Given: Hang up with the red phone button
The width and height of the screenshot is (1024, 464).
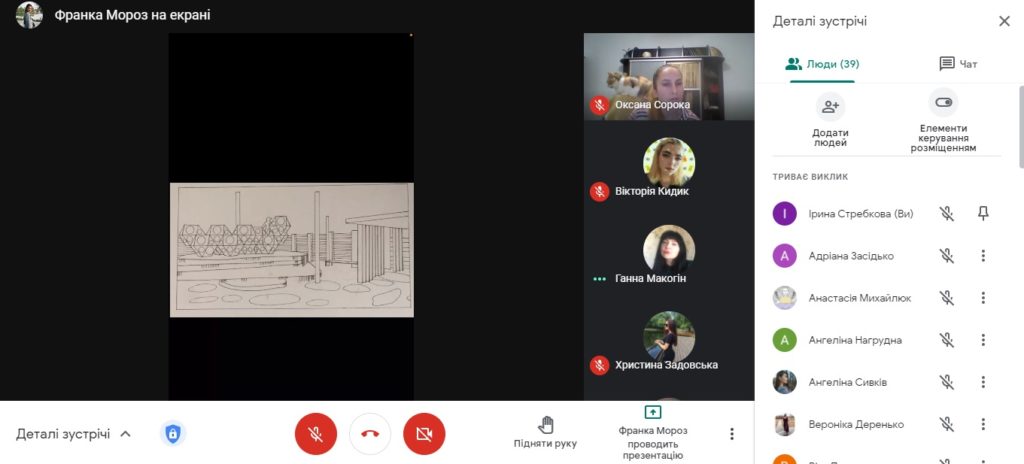Looking at the screenshot, I should (370, 434).
